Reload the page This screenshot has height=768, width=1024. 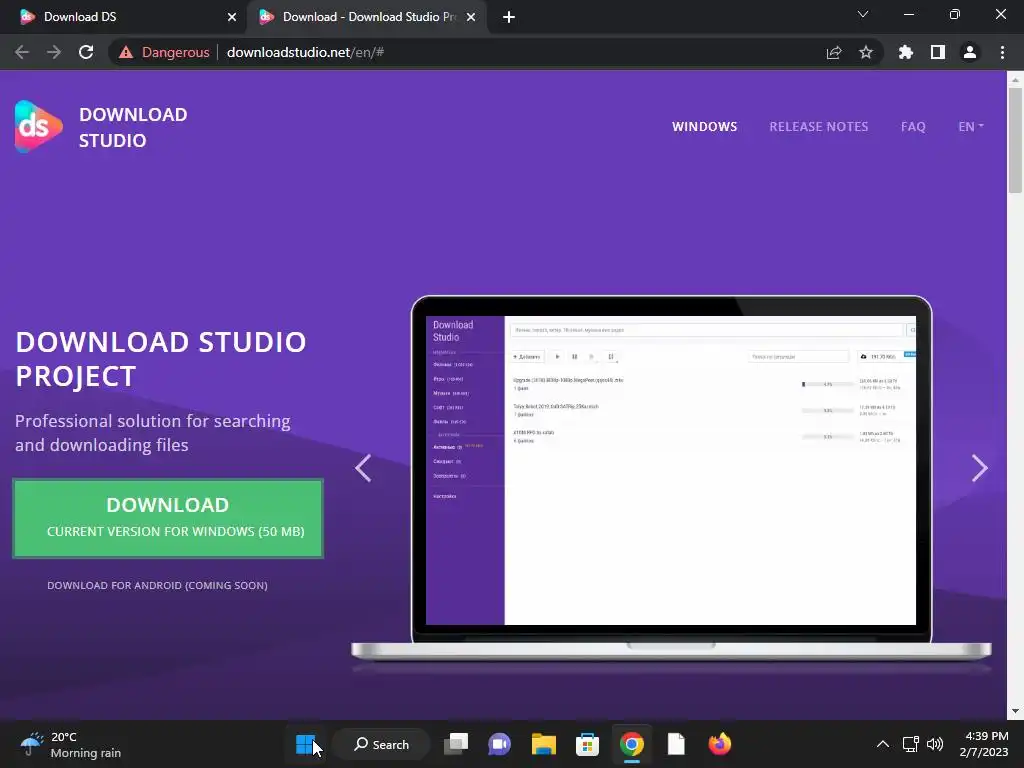point(86,52)
